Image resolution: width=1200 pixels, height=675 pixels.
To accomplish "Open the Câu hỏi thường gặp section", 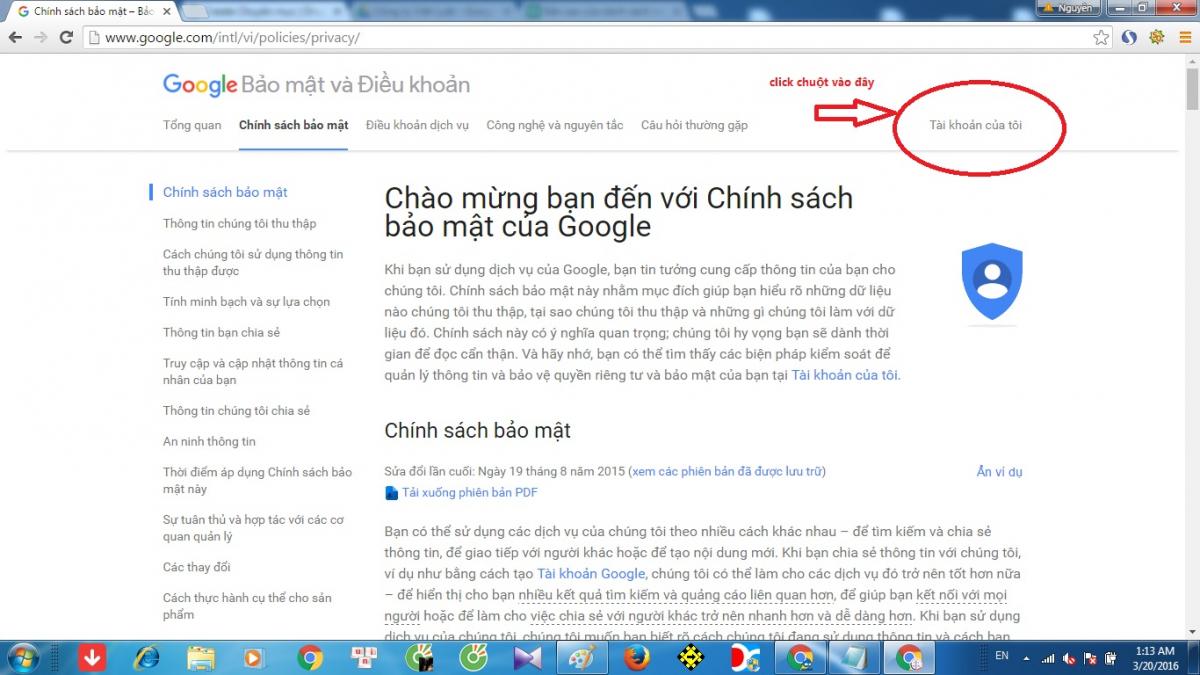I will (694, 125).
